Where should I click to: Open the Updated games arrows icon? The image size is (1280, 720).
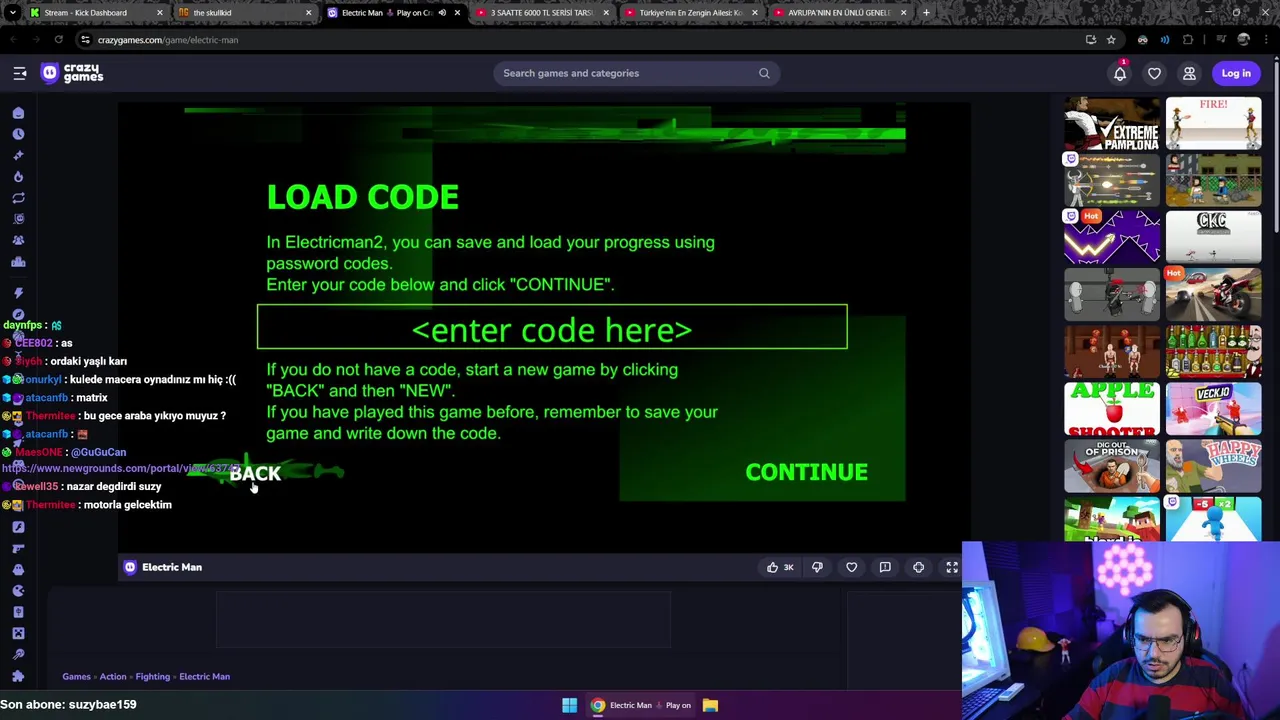18,198
